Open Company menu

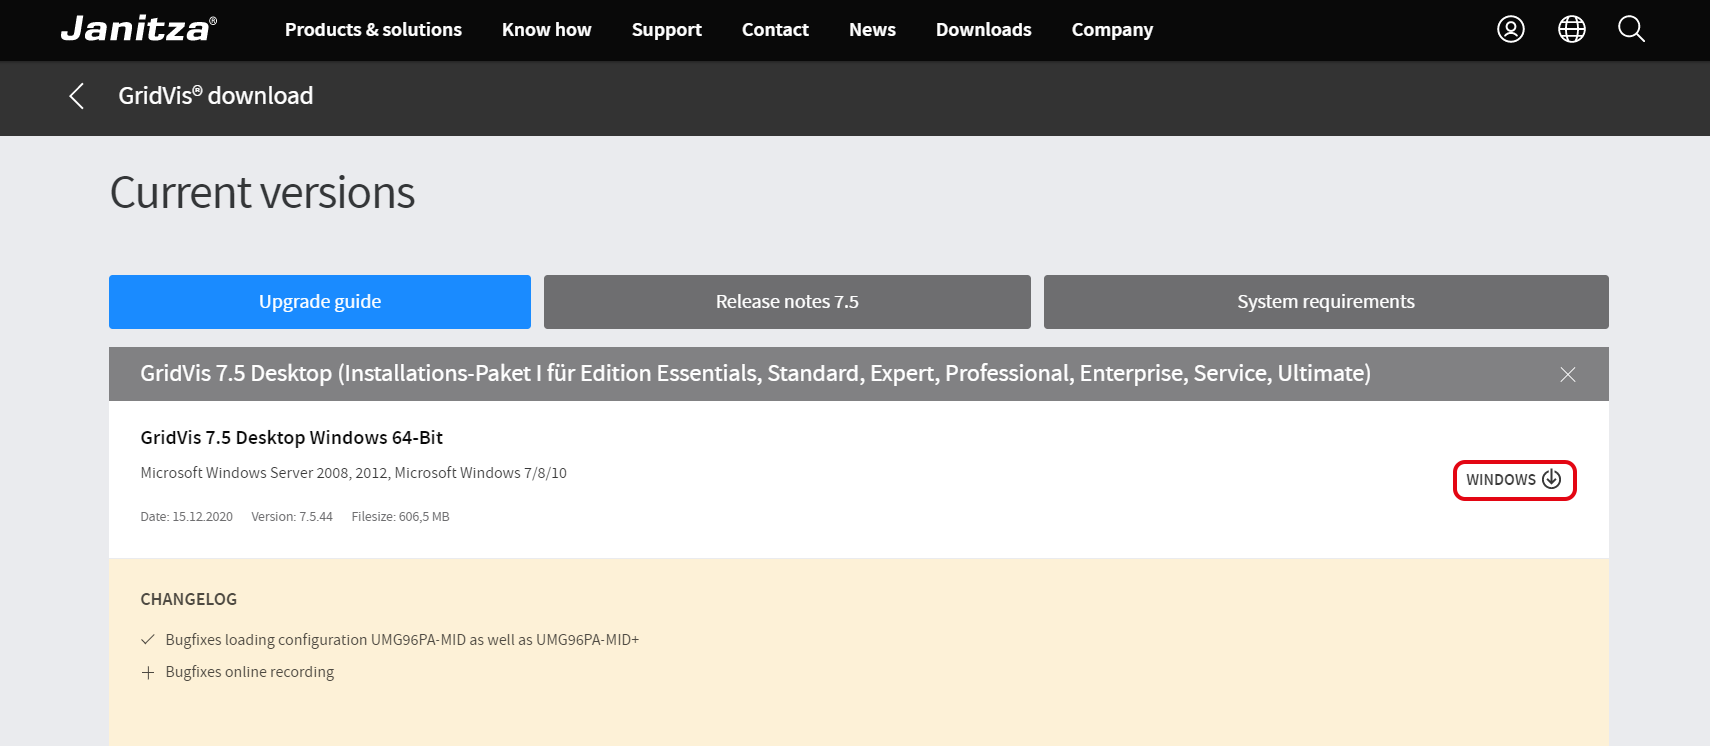tap(1112, 30)
